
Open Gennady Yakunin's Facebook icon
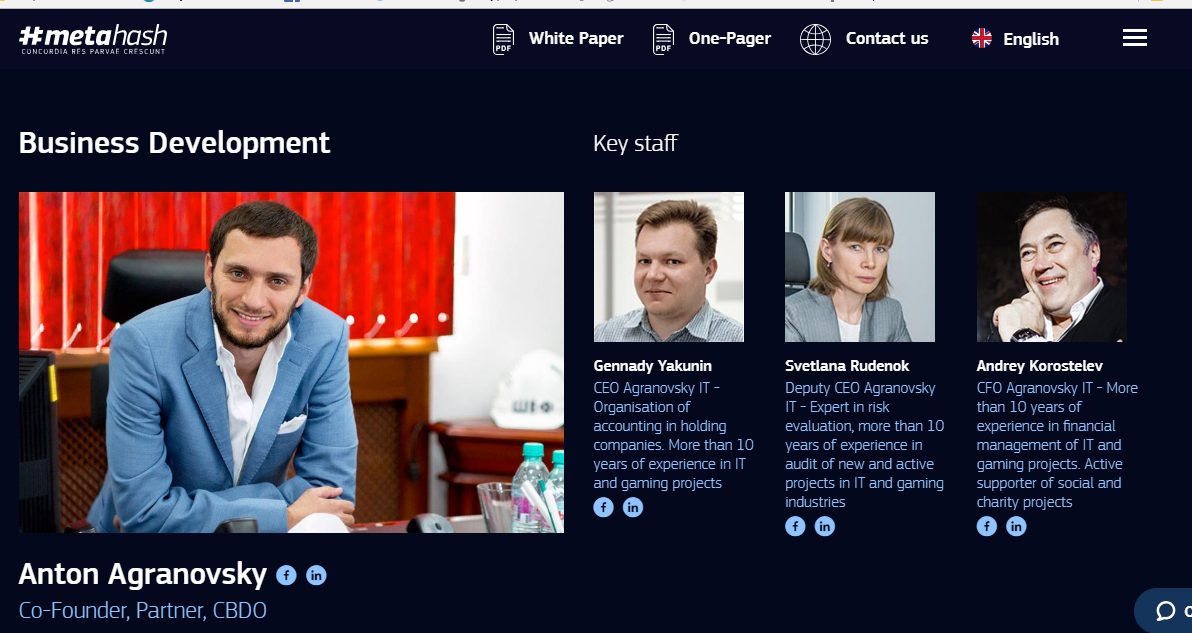coord(604,507)
